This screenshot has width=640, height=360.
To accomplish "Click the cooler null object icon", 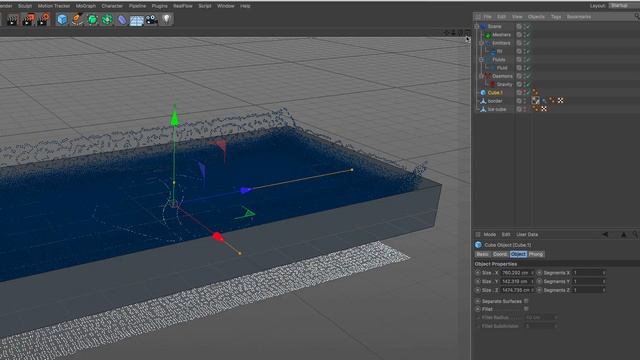I will [483, 101].
